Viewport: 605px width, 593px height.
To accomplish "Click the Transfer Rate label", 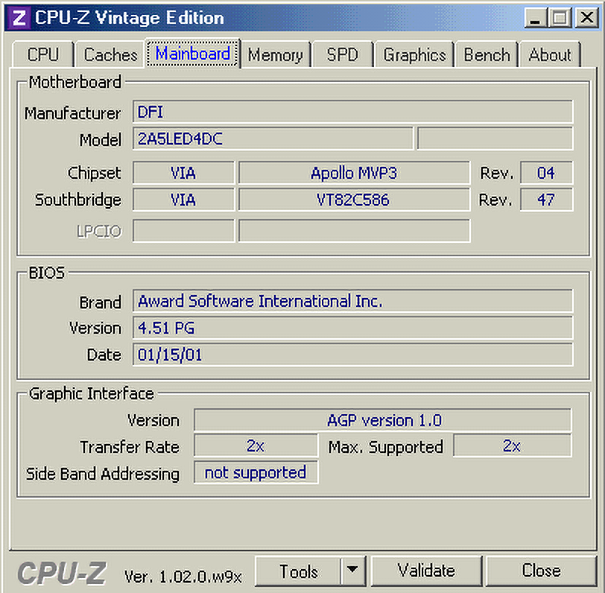I will [130, 448].
